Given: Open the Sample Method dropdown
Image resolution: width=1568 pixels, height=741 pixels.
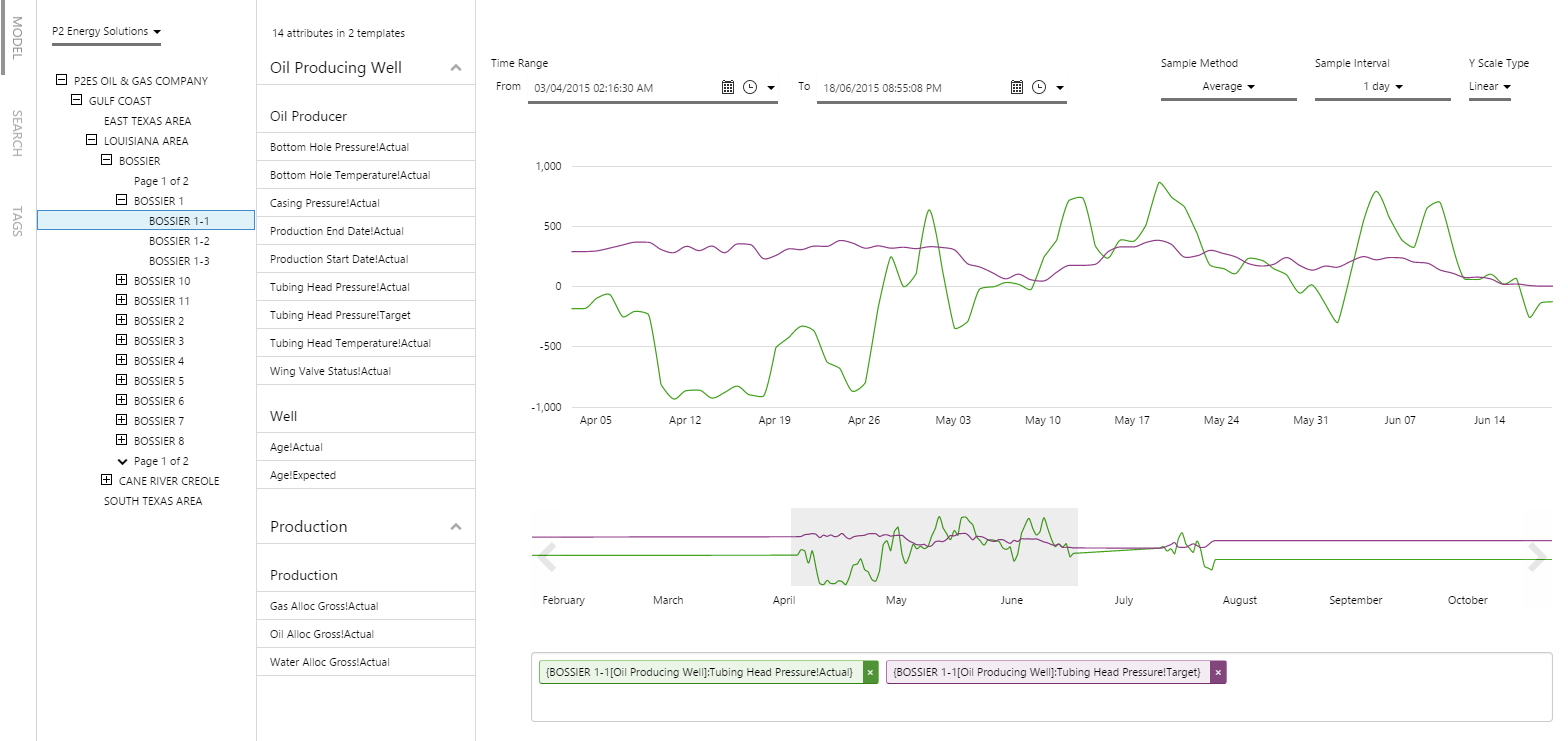Looking at the screenshot, I should tap(1228, 87).
